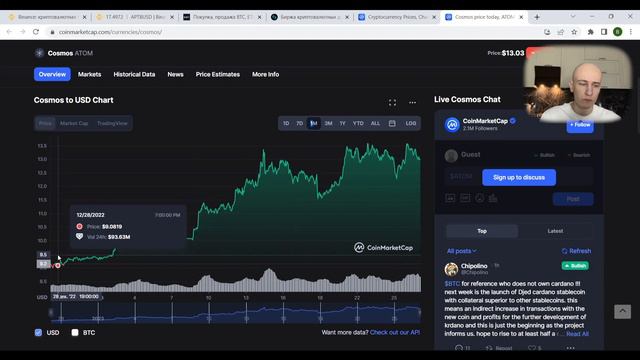
Task: Open the chart date range calendar
Action: pos(392,123)
